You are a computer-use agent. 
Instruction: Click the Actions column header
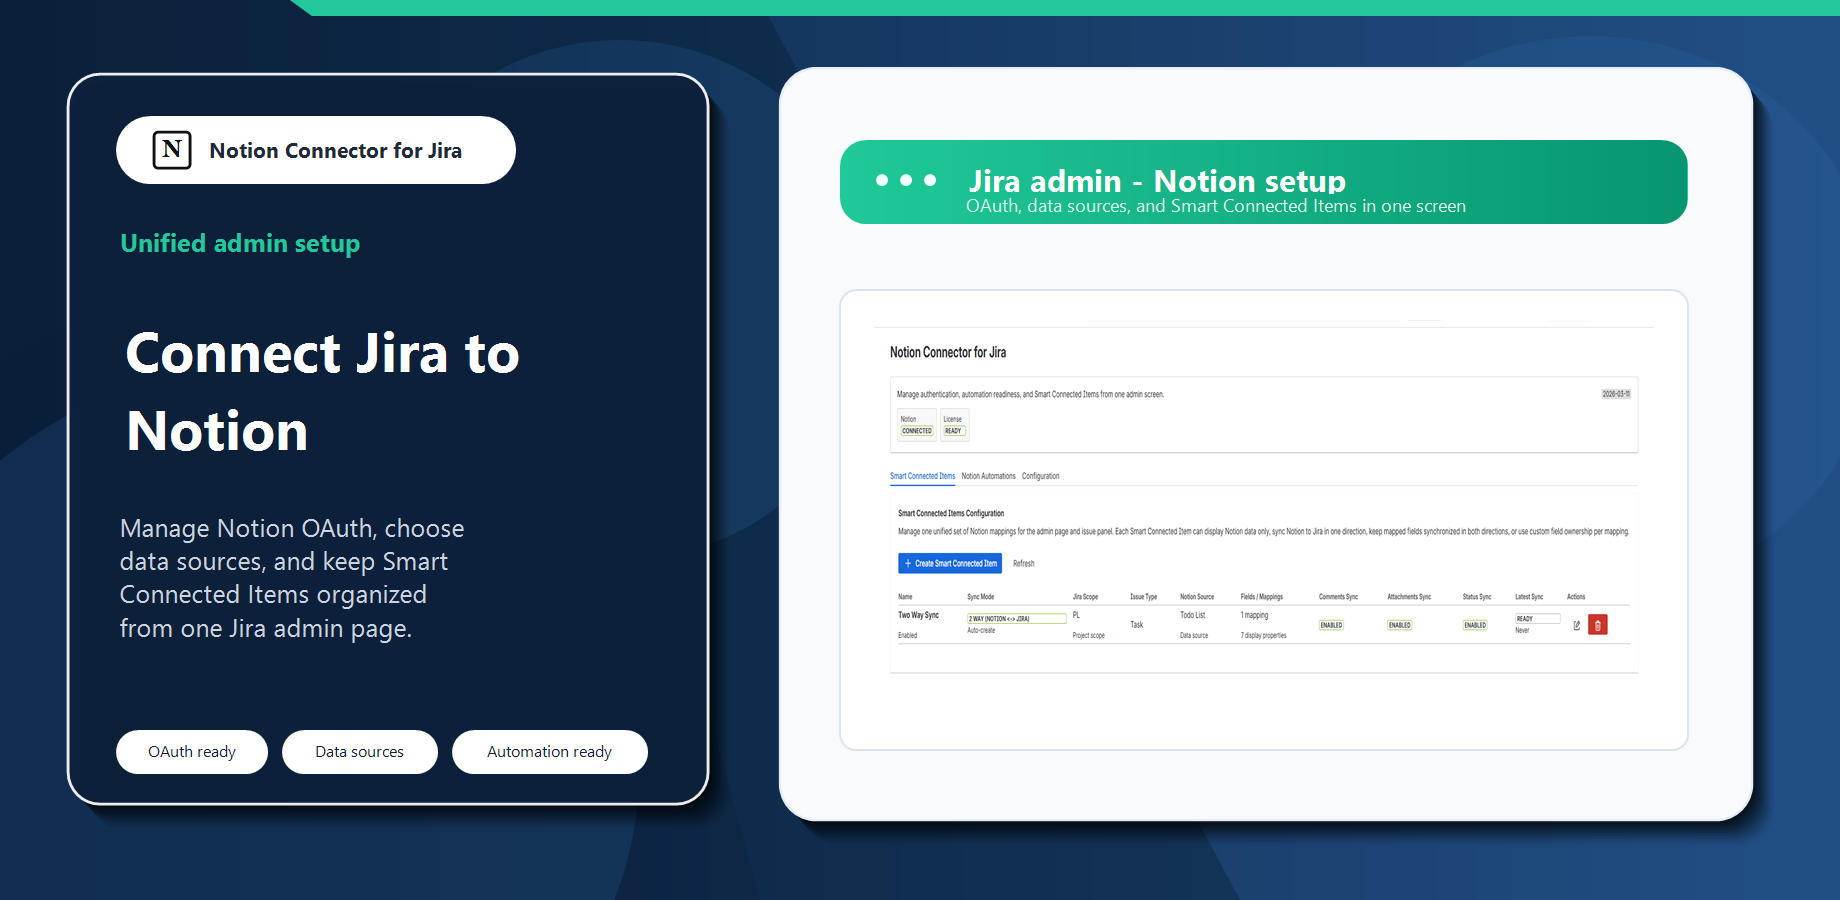[1576, 597]
